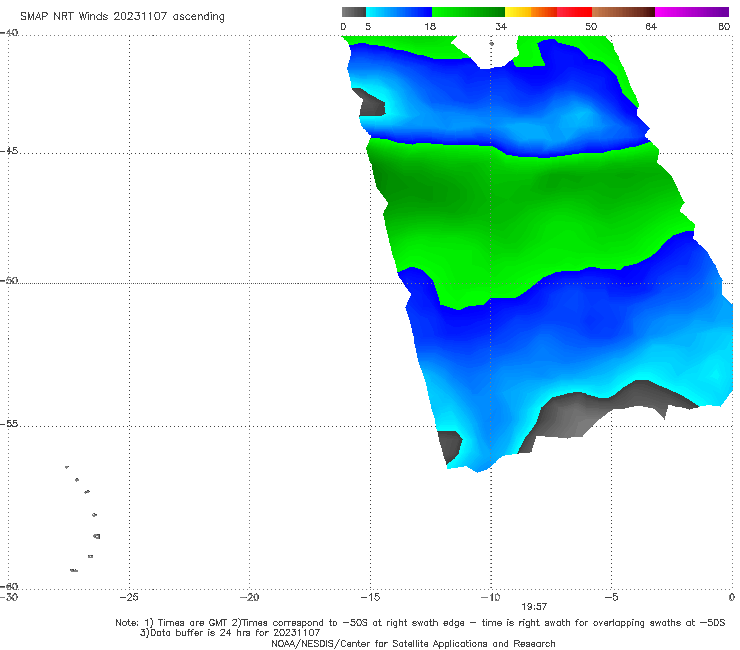
Task: Click the title 'SMAP NRT Winds 20231107 ascending'
Action: pos(122,17)
